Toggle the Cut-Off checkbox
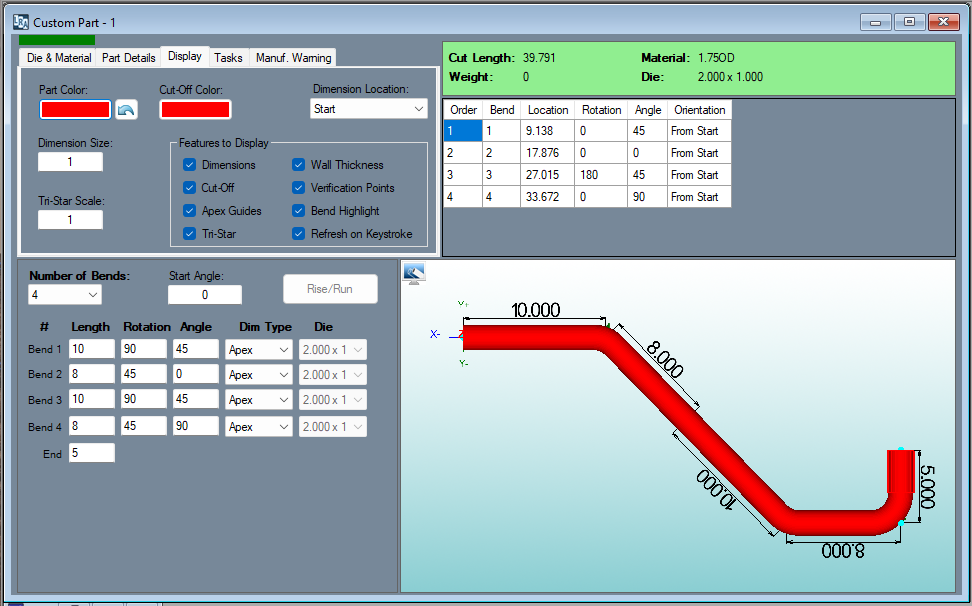 pyautogui.click(x=190, y=188)
